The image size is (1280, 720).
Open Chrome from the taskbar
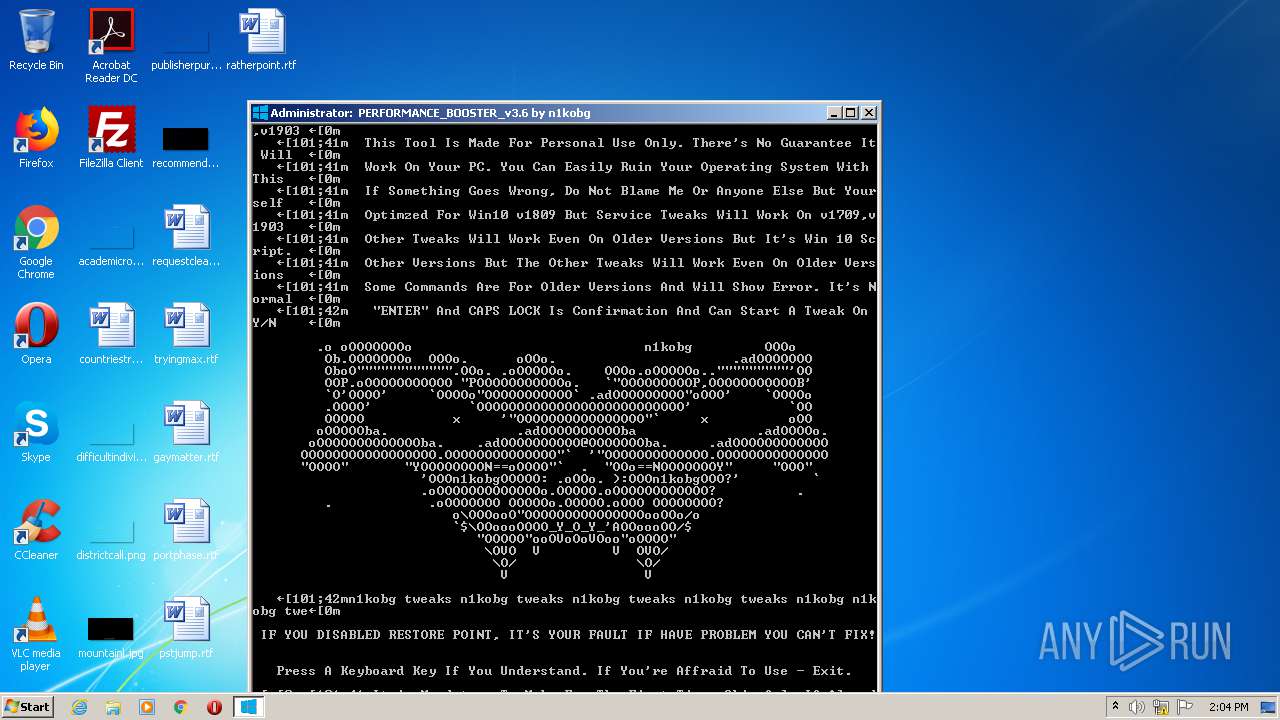(x=180, y=707)
